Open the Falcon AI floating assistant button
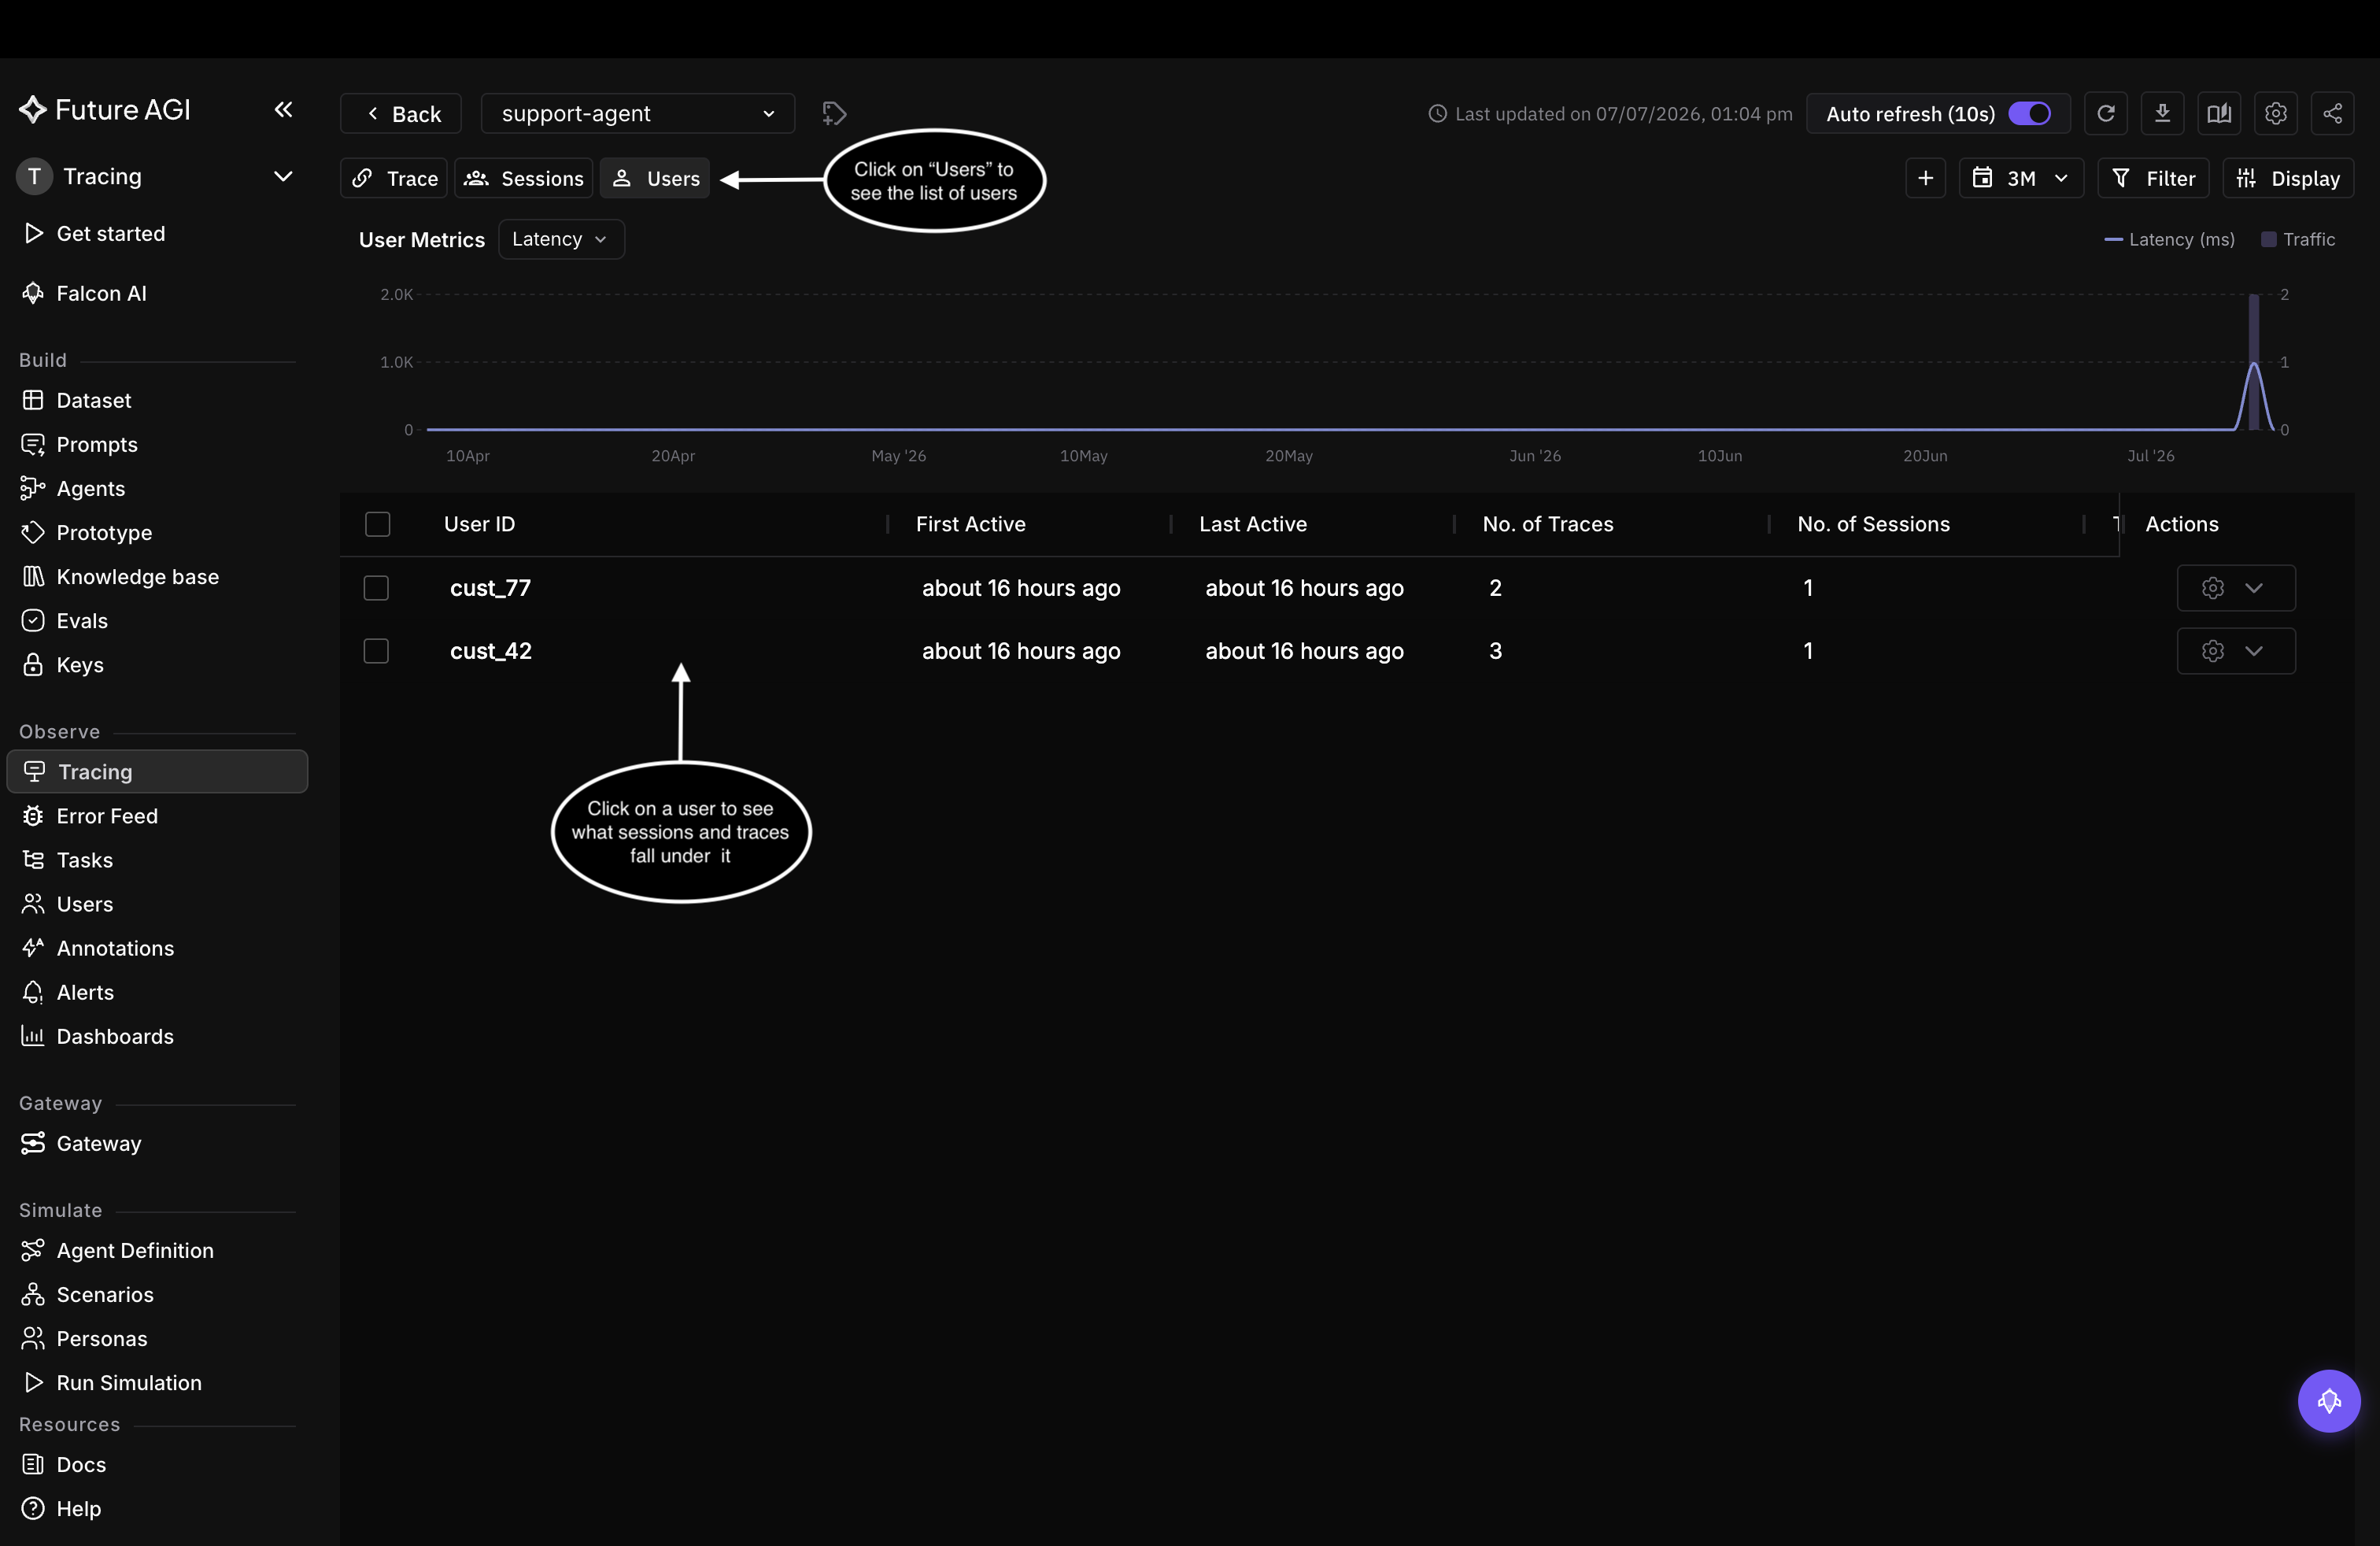This screenshot has height=1546, width=2380. [2329, 1400]
